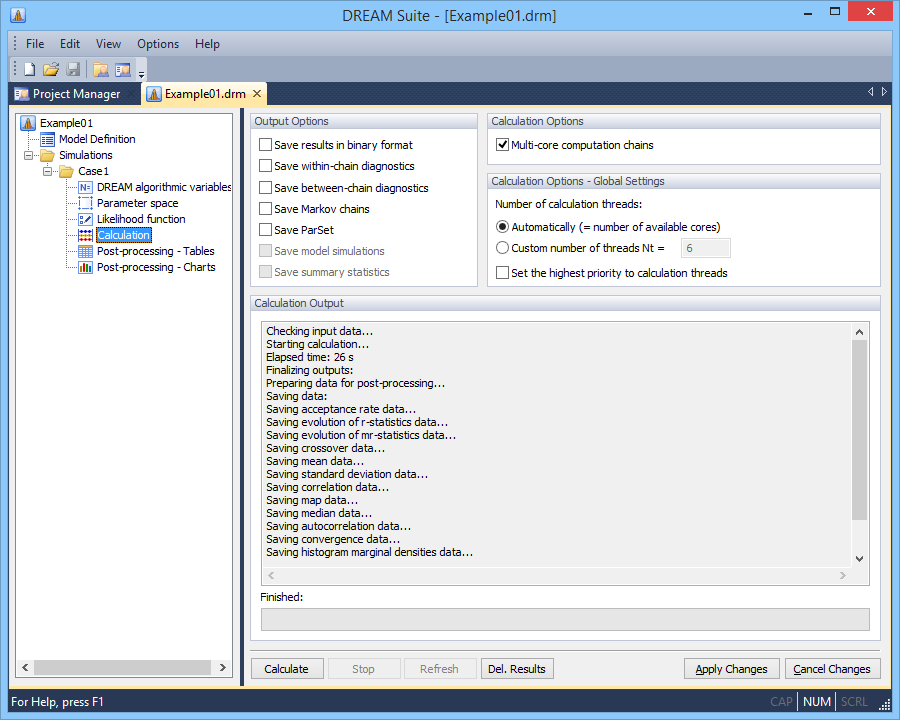
Task: Click the Apply Changes button
Action: [731, 669]
